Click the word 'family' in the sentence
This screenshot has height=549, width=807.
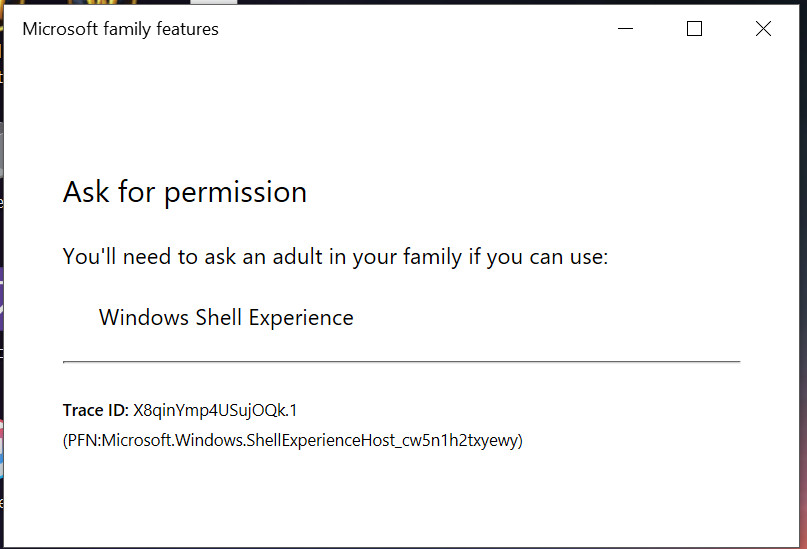[433, 257]
